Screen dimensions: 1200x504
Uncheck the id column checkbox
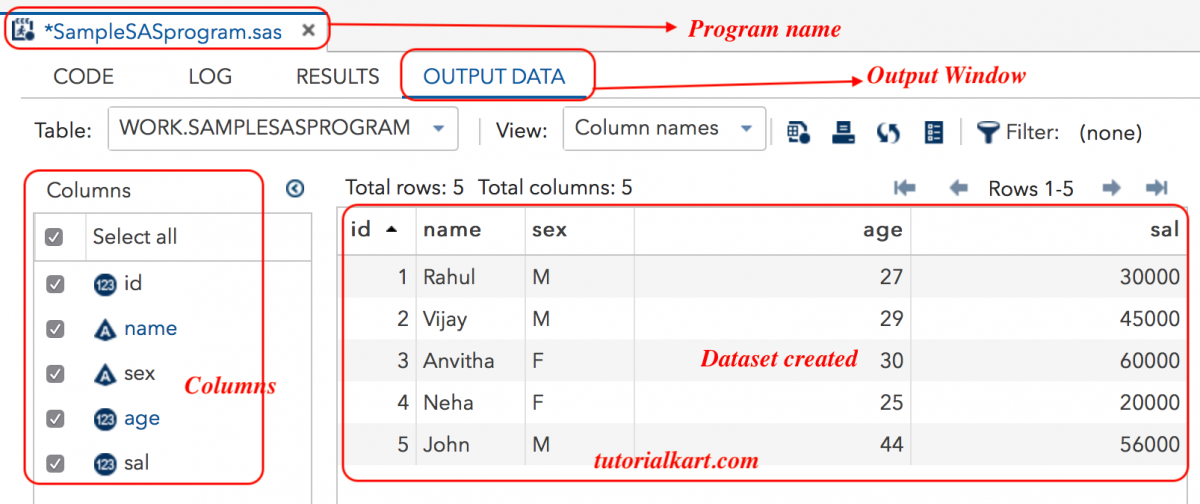coord(55,284)
